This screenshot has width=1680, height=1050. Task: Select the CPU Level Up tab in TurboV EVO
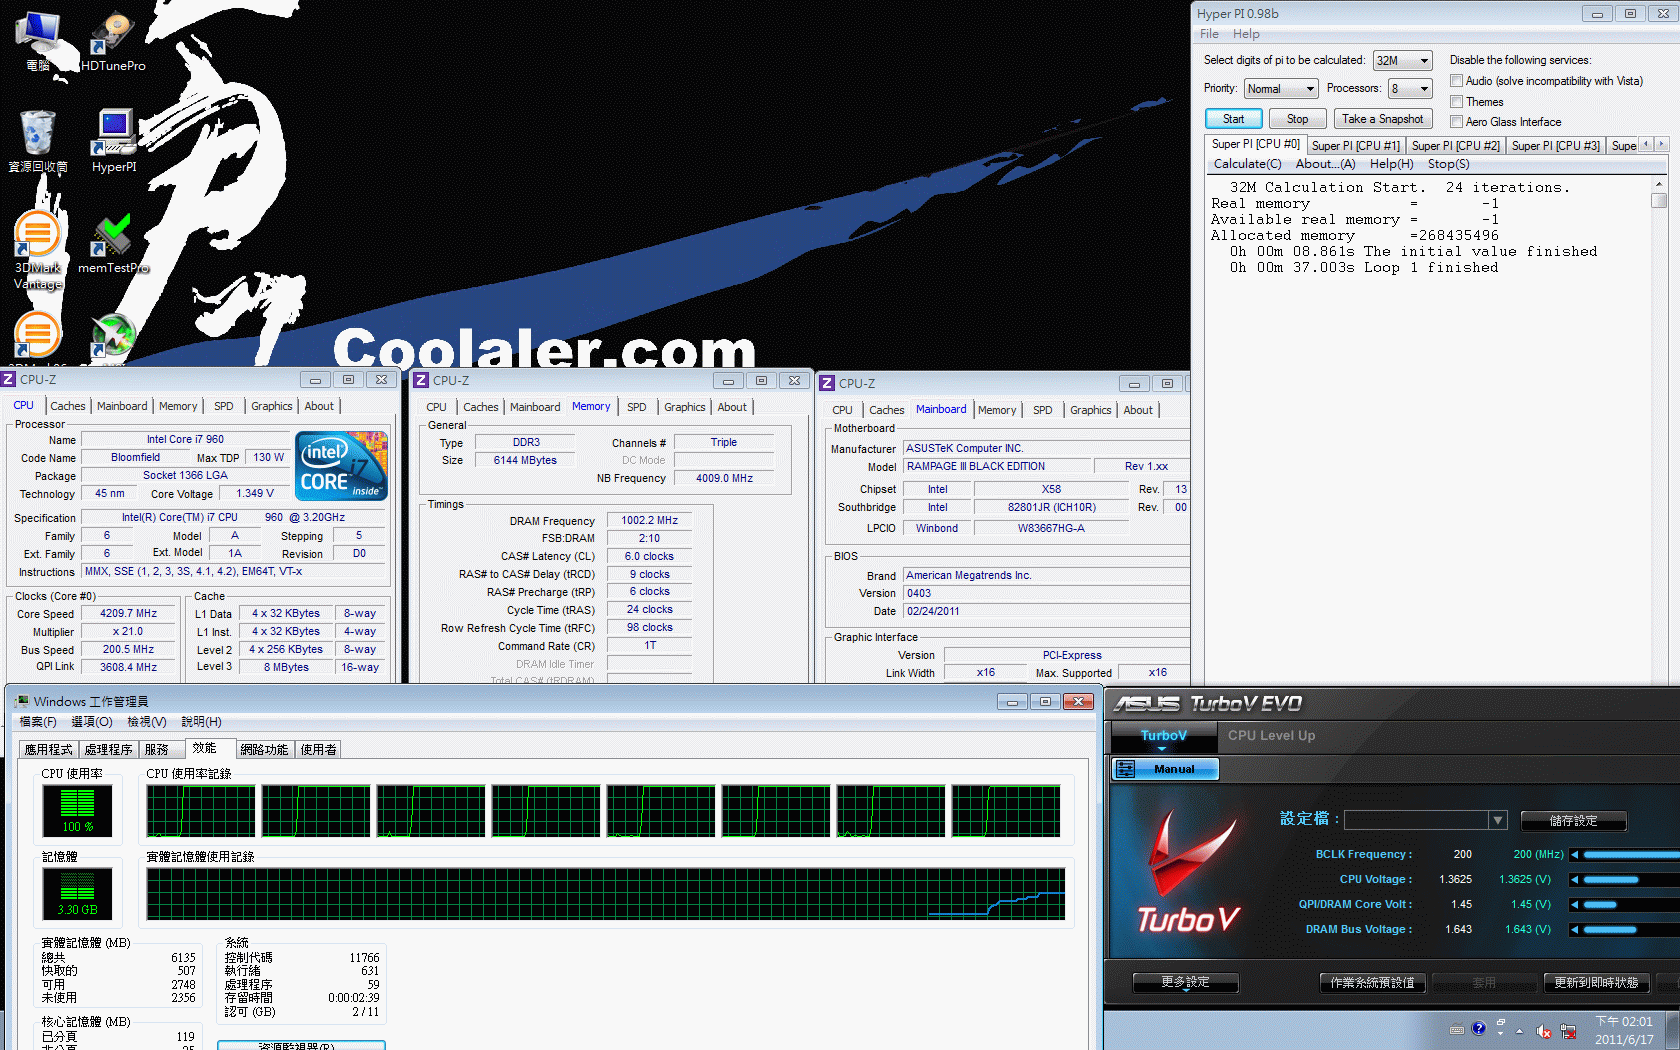[x=1271, y=735]
